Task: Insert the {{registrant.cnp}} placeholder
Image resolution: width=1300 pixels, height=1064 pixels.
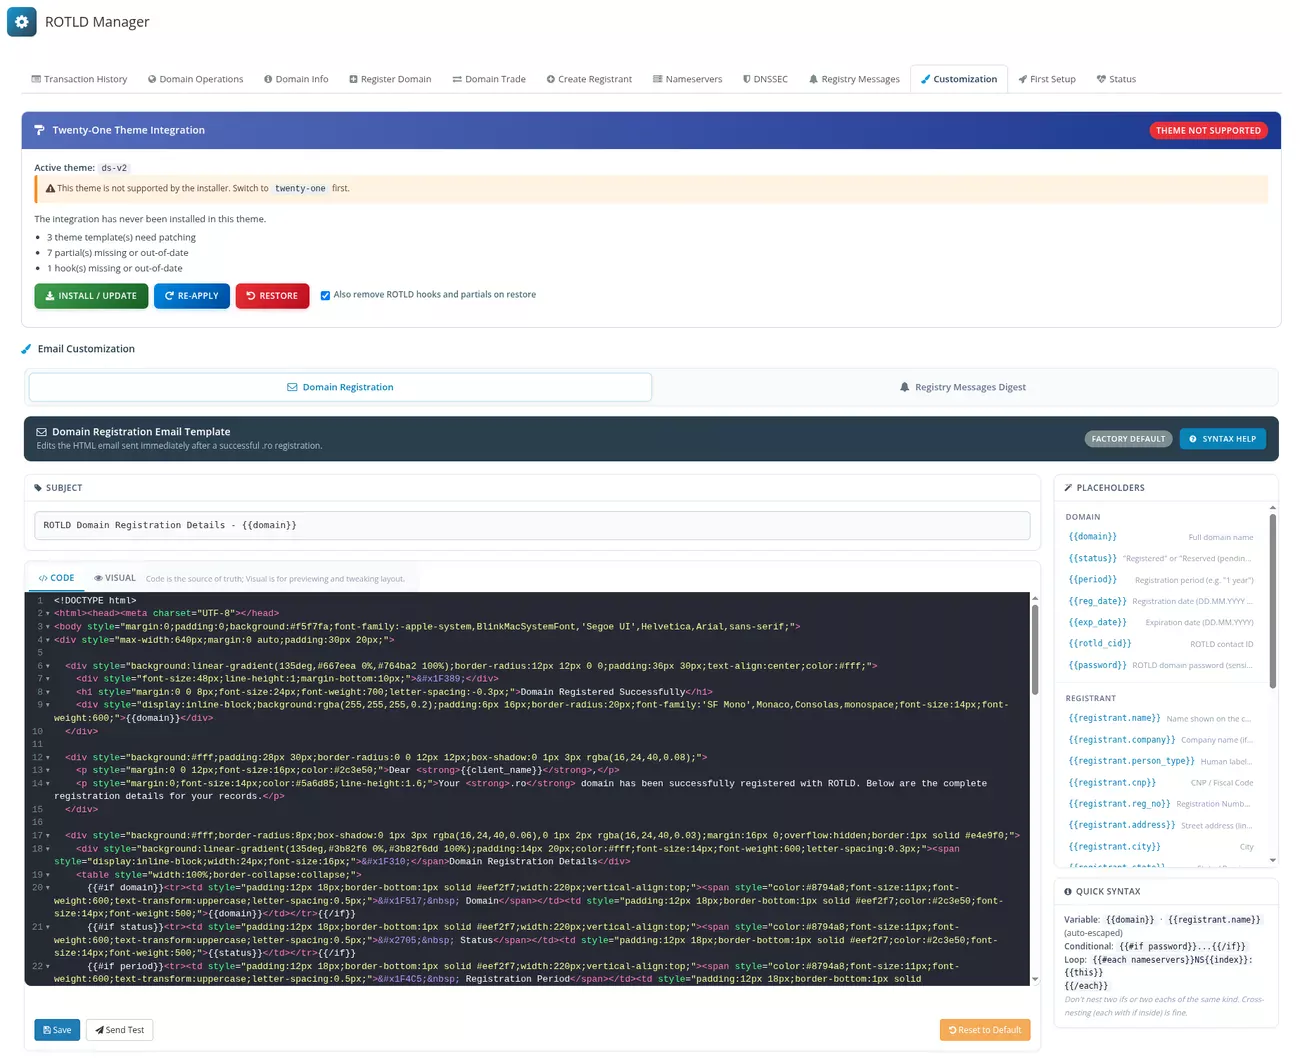Action: (x=1112, y=783)
